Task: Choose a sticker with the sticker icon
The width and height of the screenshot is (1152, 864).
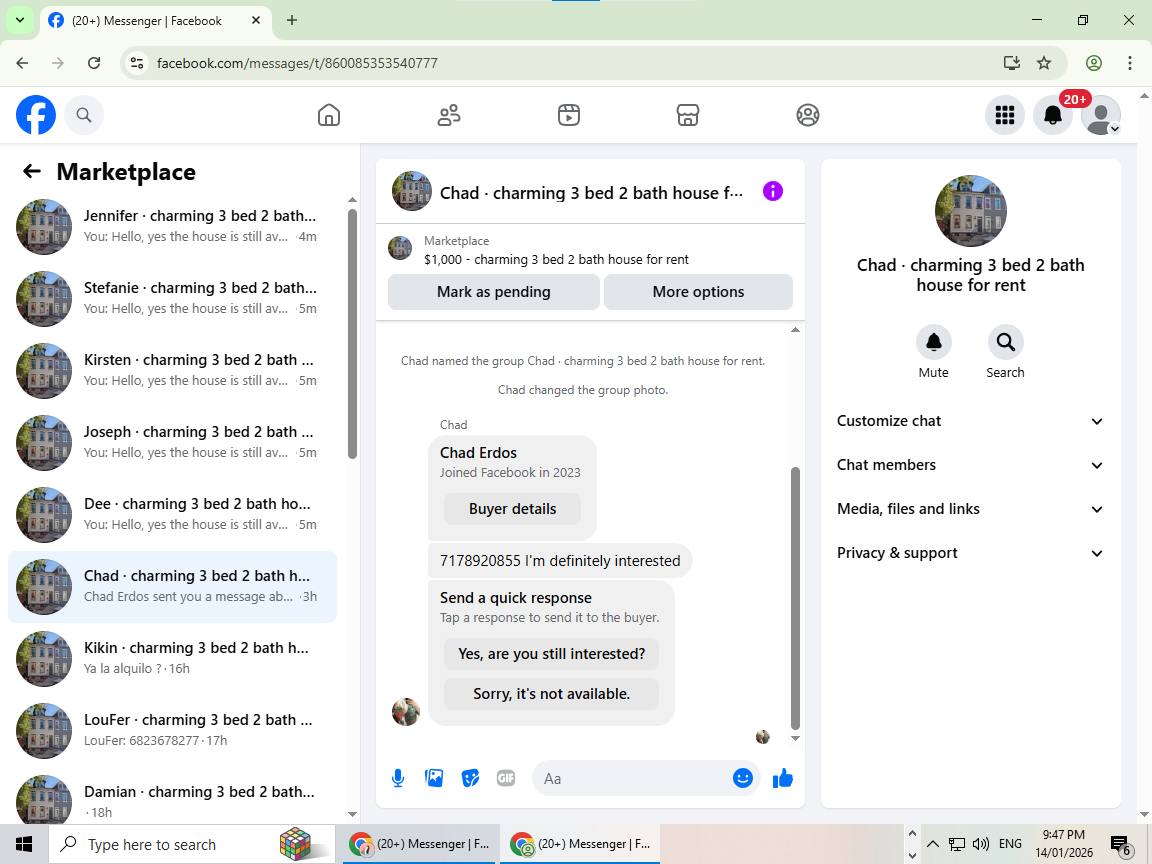Action: [x=470, y=778]
